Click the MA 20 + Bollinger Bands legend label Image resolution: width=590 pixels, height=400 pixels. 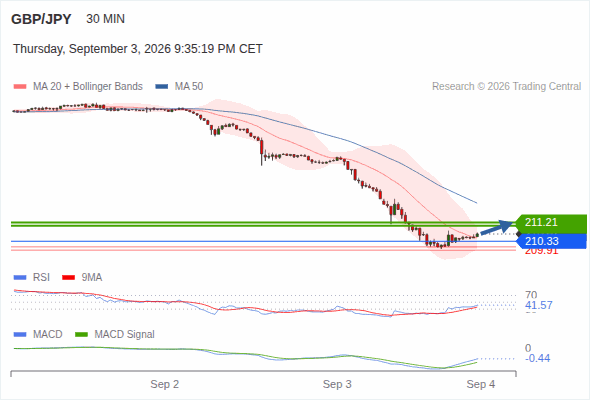88,87
